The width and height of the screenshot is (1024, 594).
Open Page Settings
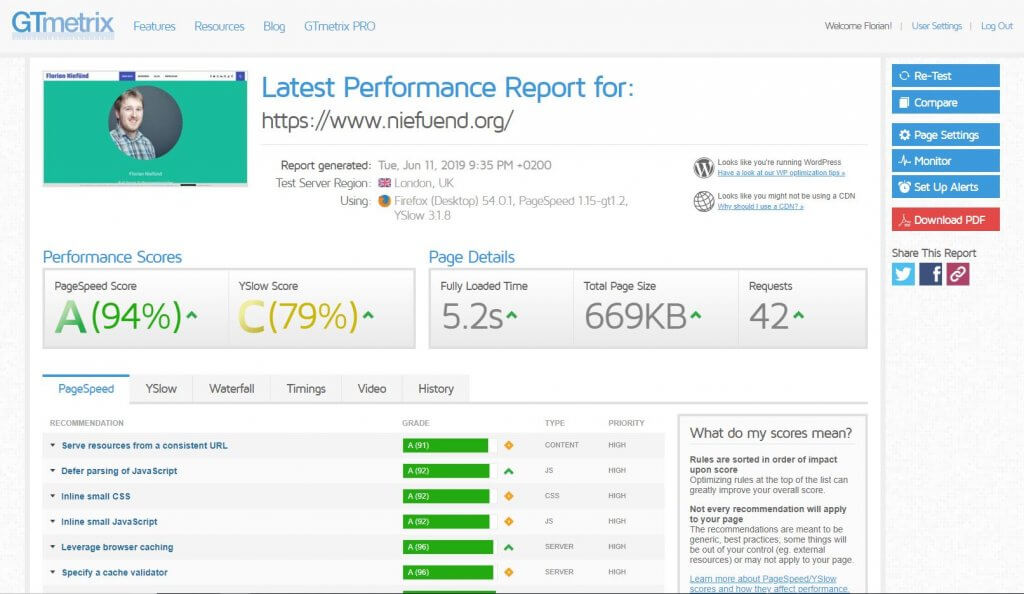pyautogui.click(x=946, y=134)
